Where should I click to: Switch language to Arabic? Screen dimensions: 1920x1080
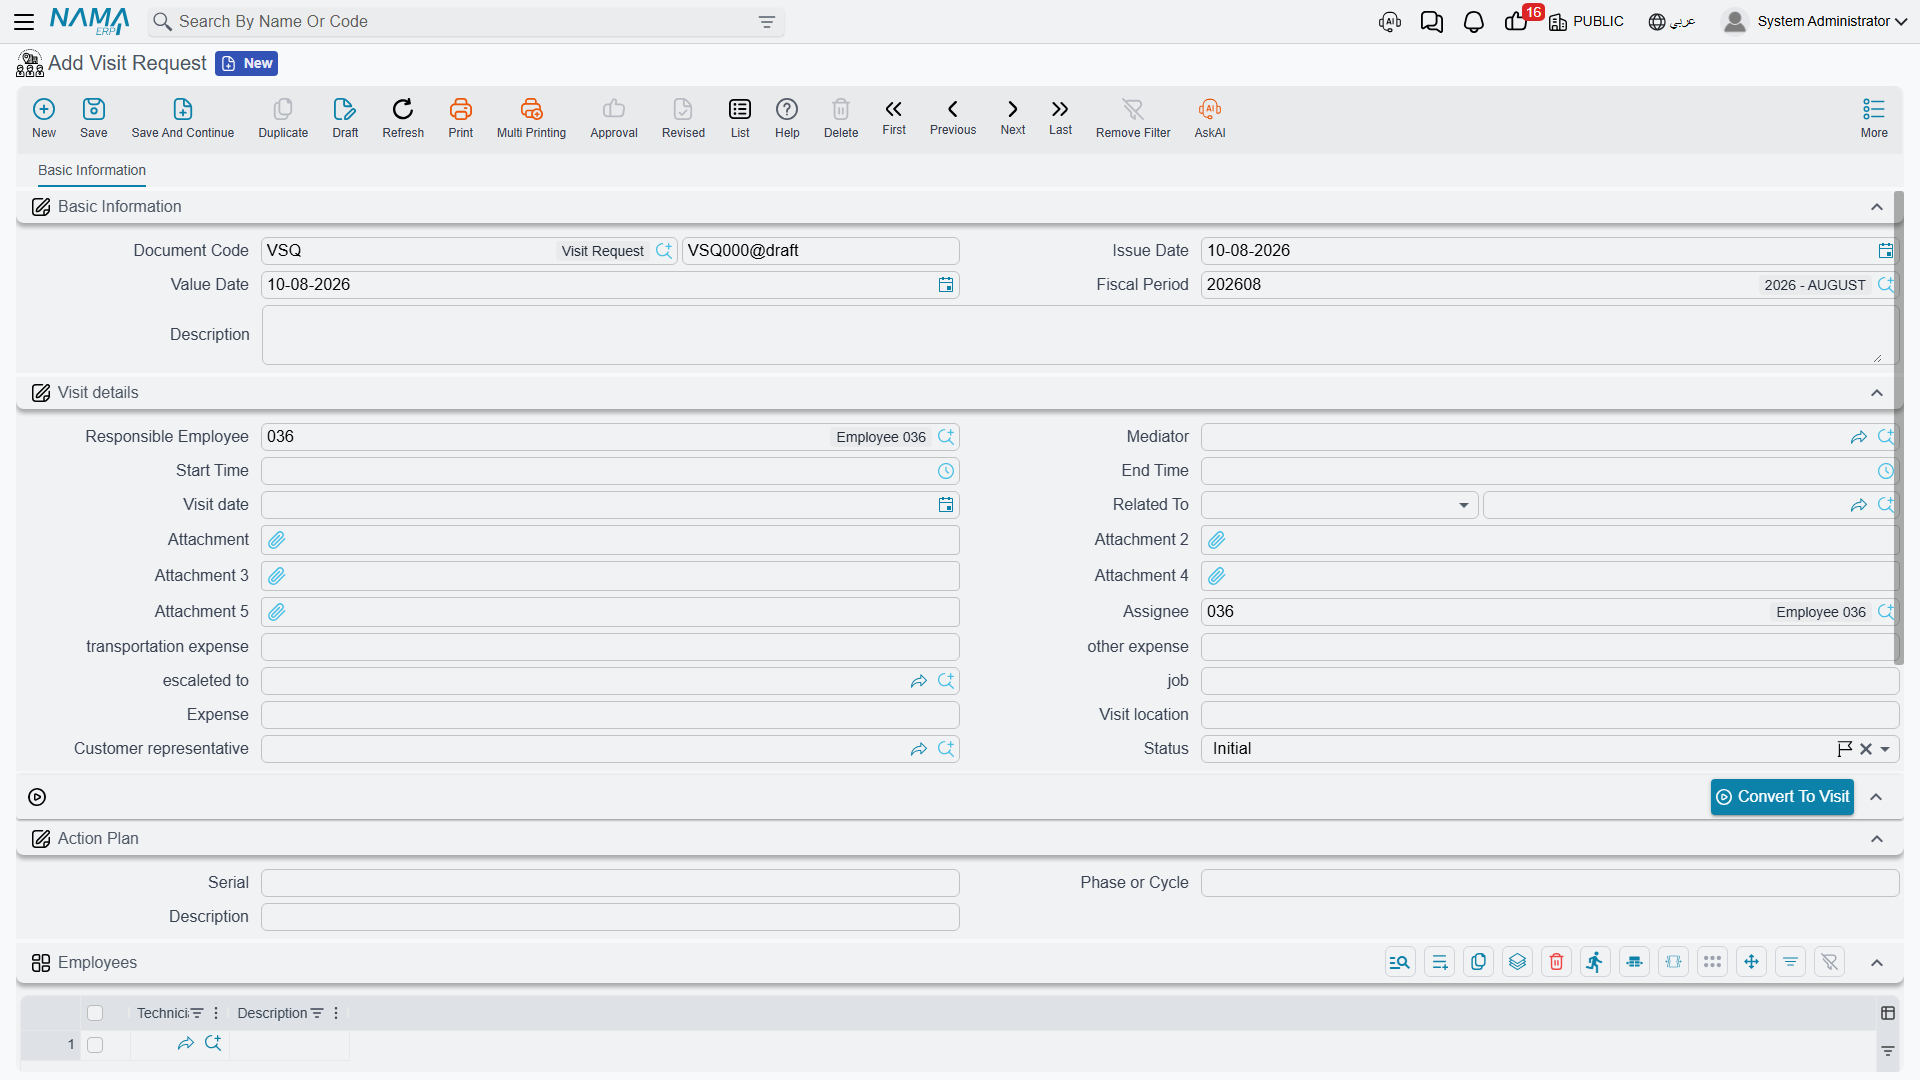(x=1672, y=22)
